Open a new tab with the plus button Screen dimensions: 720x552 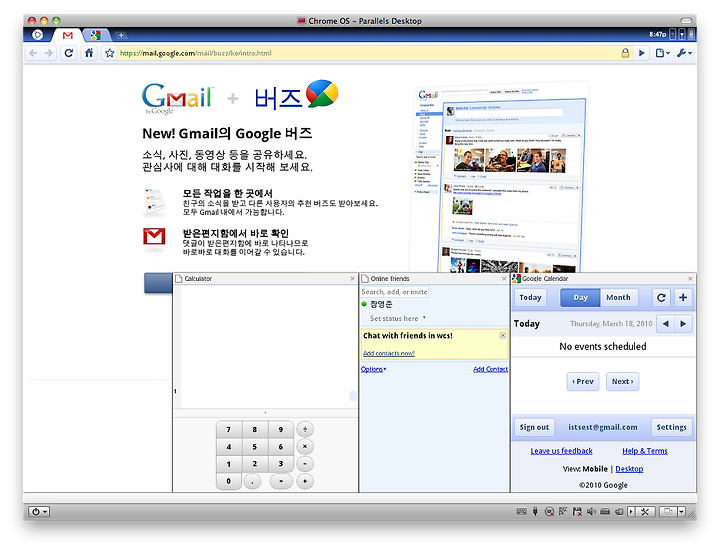pyautogui.click(x=121, y=35)
